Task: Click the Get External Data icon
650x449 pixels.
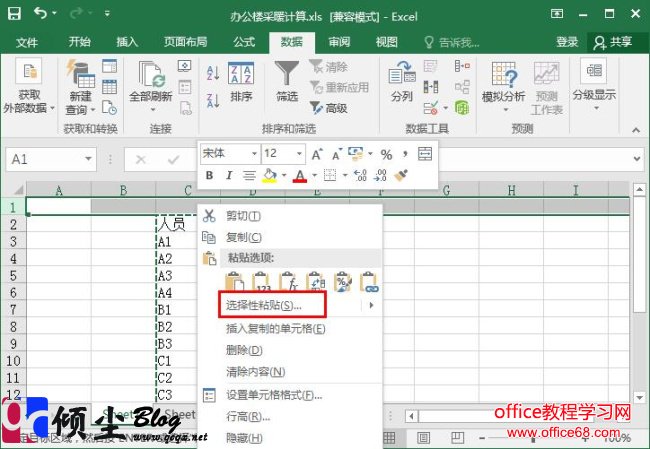Action: (29, 71)
